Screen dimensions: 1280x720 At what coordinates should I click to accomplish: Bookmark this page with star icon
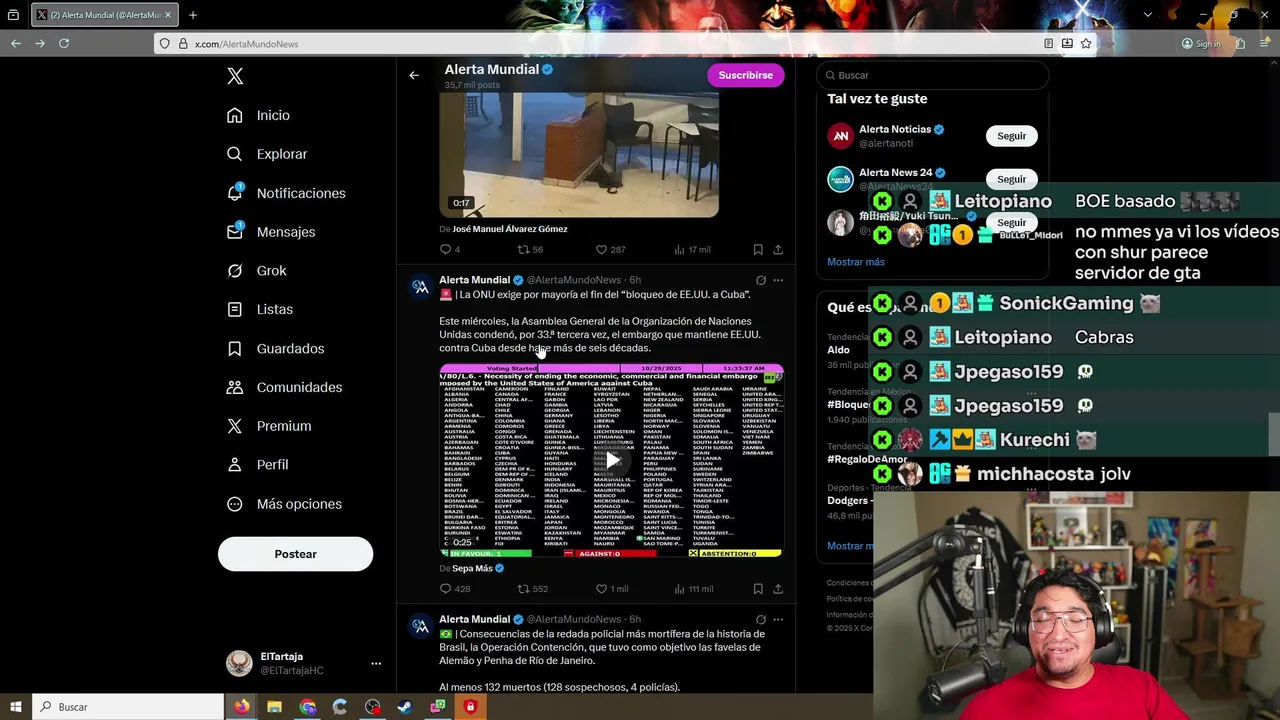pyautogui.click(x=1086, y=43)
